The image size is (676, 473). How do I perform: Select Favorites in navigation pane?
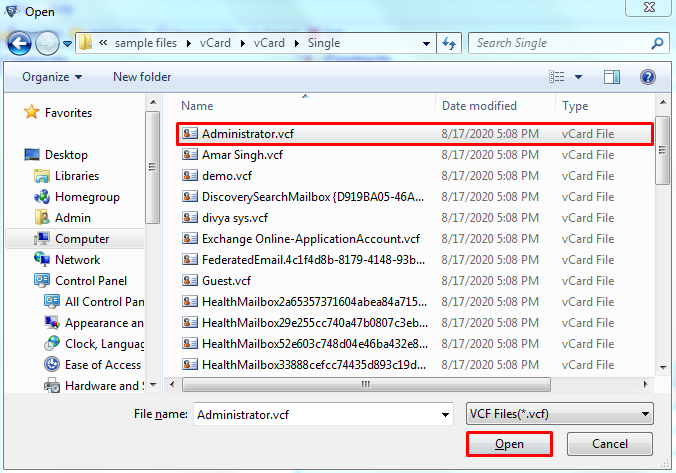(58, 113)
